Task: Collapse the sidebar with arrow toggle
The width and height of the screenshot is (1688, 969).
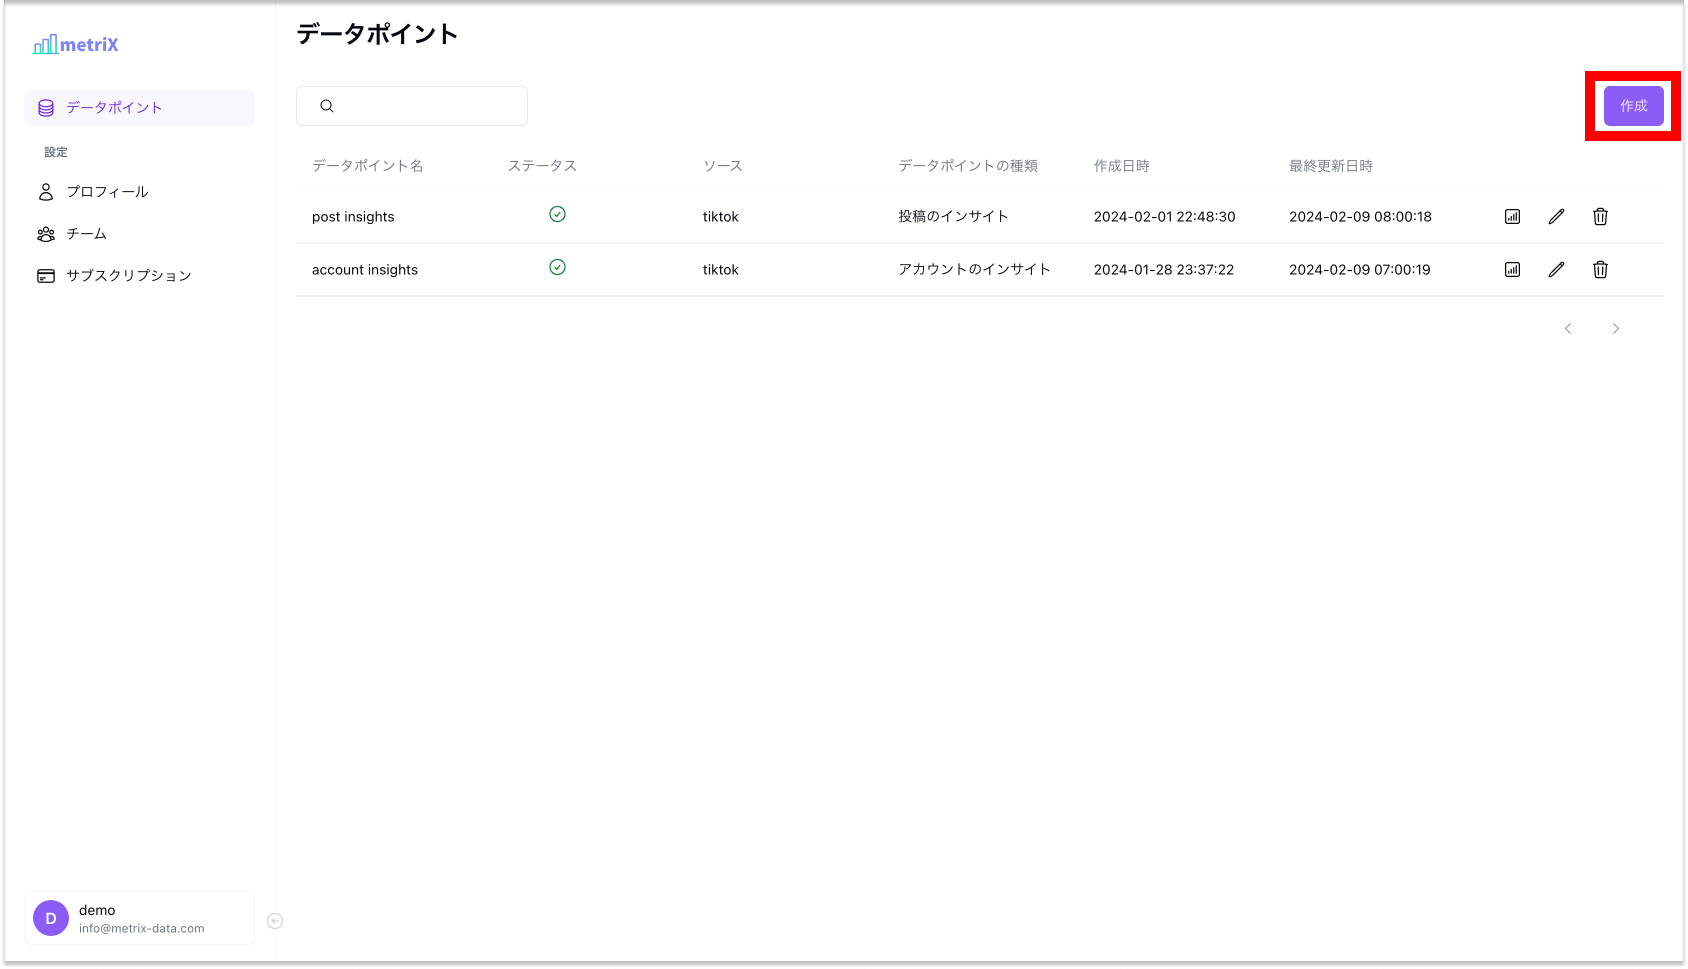Action: (x=275, y=921)
